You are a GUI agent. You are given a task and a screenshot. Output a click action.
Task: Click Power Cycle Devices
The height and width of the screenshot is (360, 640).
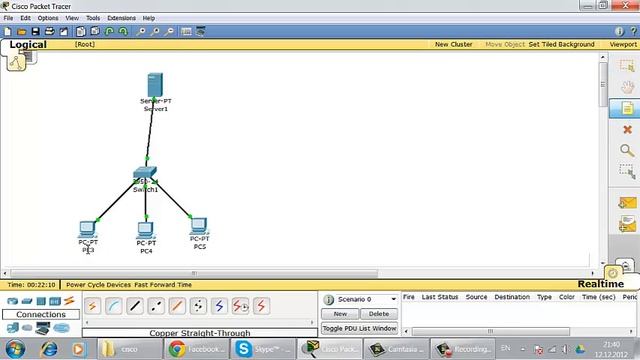pos(98,285)
